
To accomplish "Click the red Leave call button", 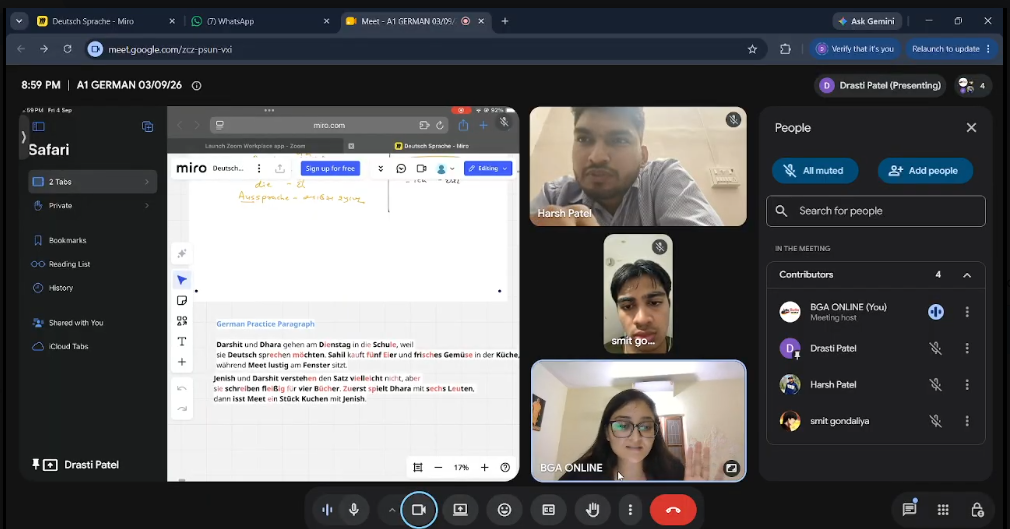I will pos(672,510).
